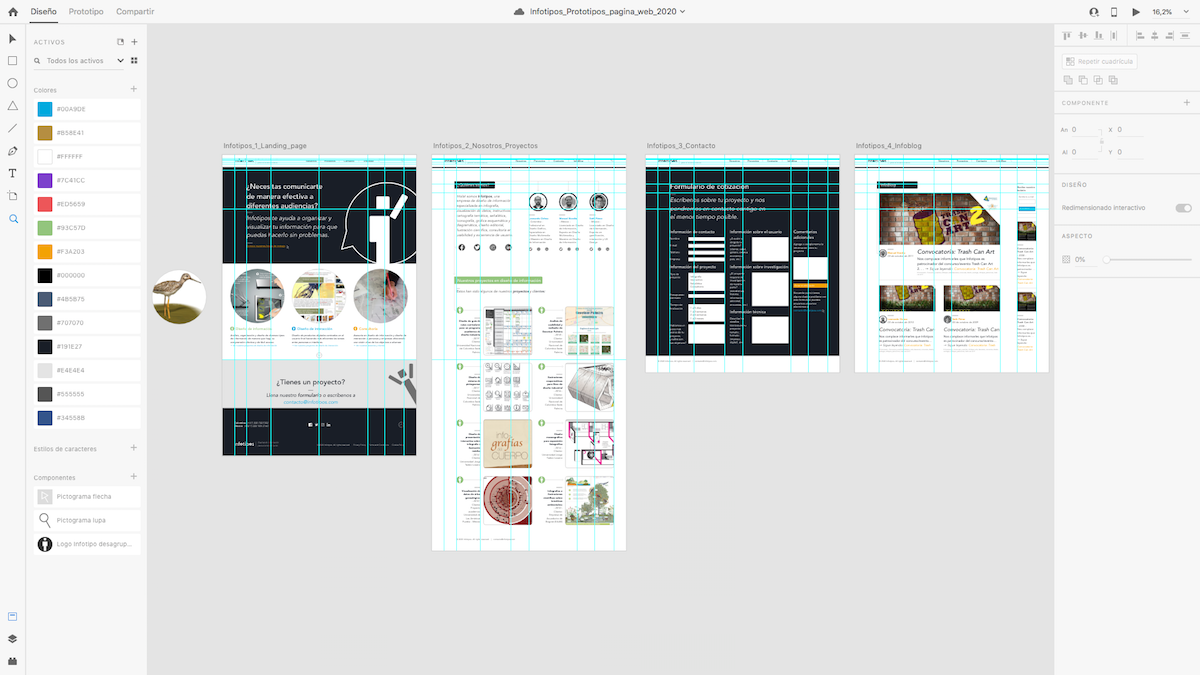The image size is (1200, 675).
Task: Toggle Redimensionado interactivo switch
Action: pyautogui.click(x=1184, y=208)
